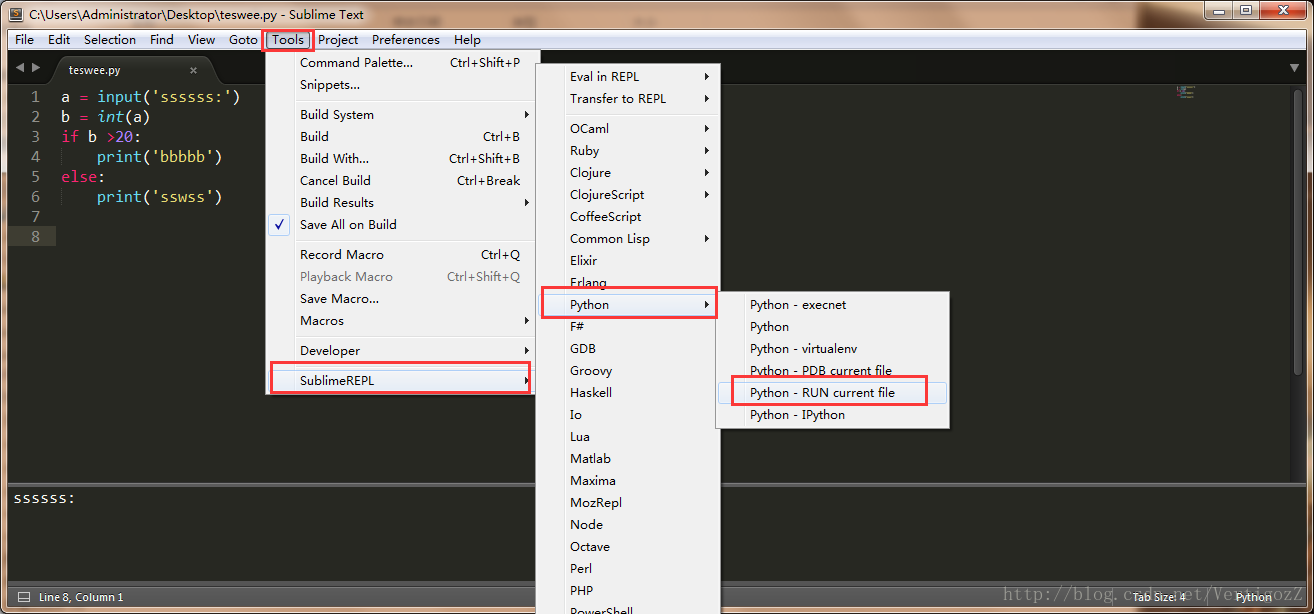Select Groovy REPL entry

point(629,371)
